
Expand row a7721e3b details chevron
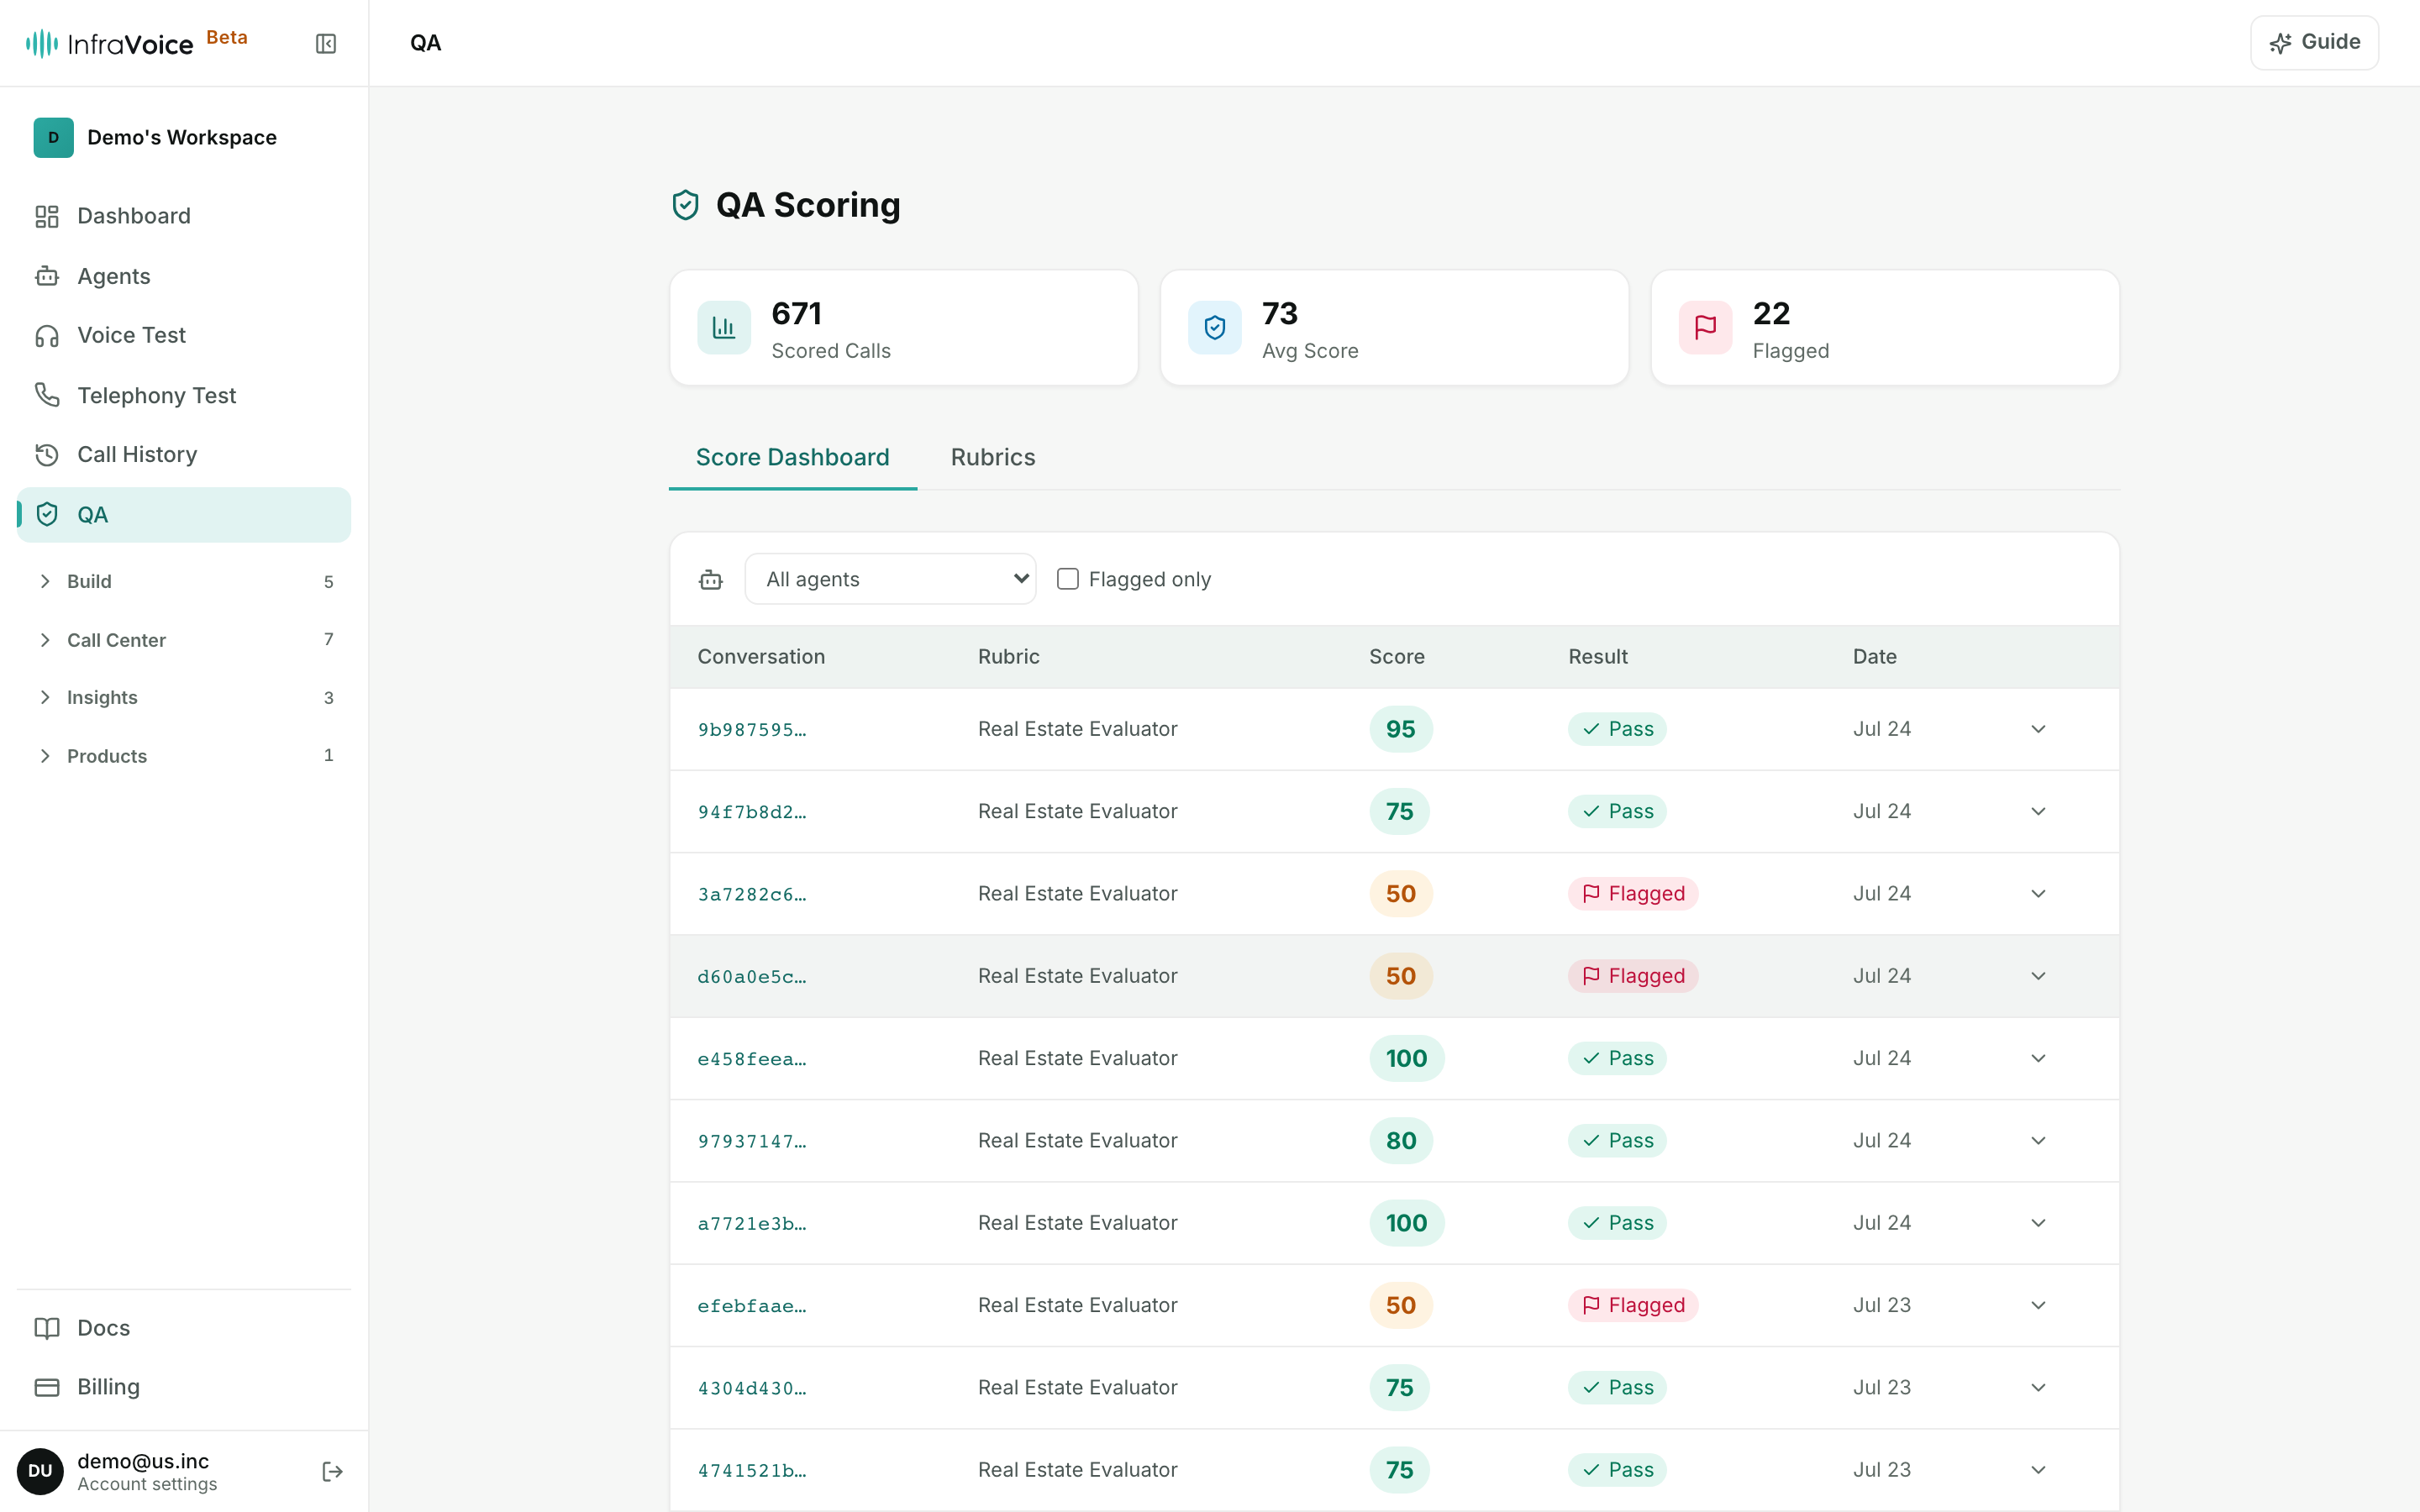click(x=2038, y=1223)
